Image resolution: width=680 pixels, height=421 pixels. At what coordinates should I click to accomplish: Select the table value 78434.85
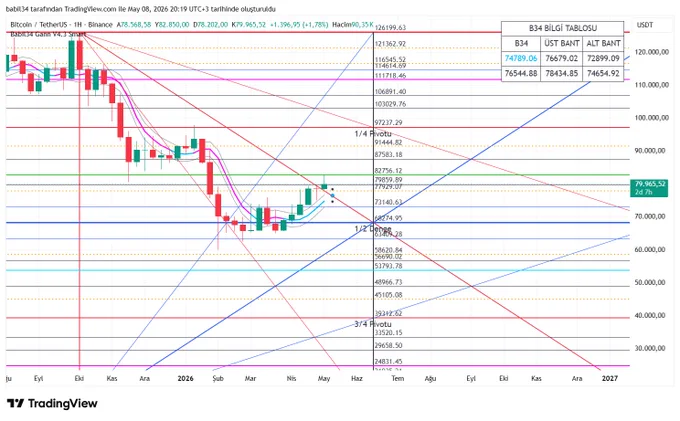tap(562, 73)
